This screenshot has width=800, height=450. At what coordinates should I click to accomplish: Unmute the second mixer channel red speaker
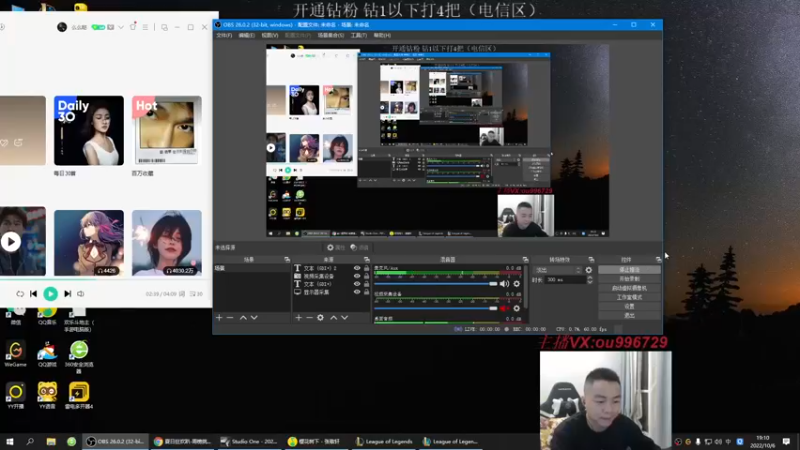pos(504,308)
